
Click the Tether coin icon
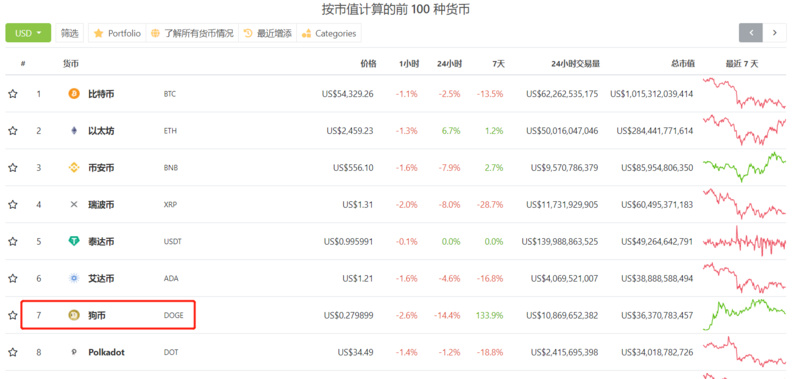(x=74, y=241)
